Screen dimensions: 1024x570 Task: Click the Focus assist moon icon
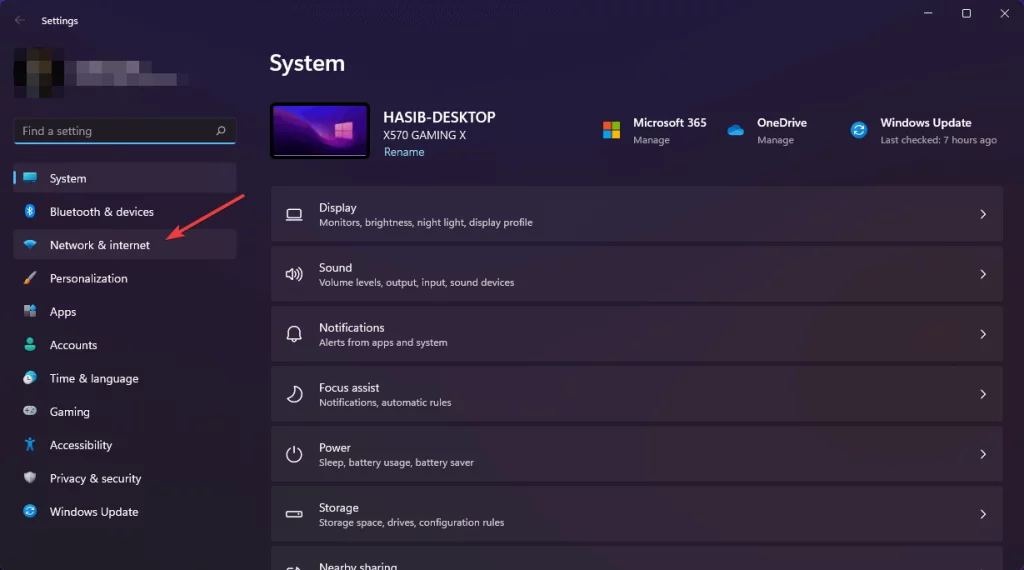294,394
